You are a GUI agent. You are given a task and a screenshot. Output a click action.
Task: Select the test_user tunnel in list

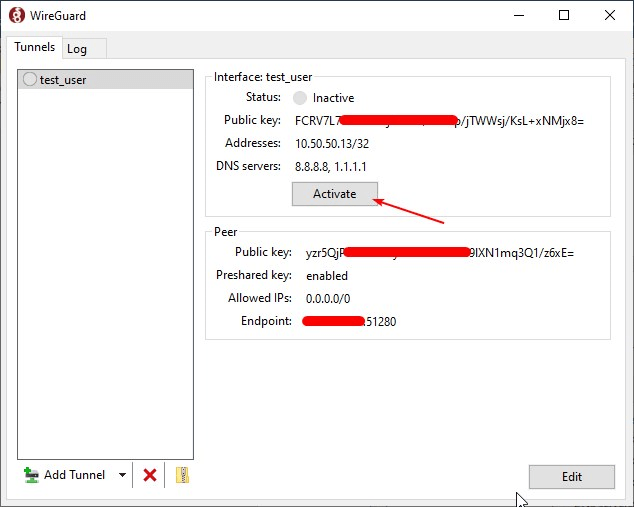63,79
